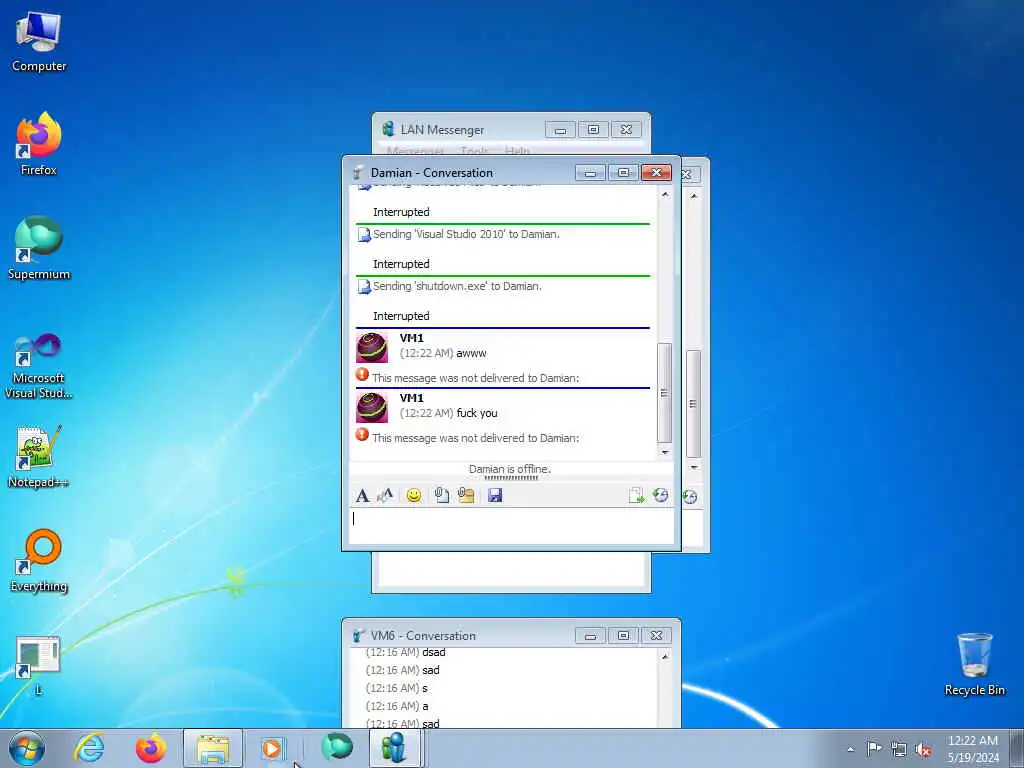Click the LAN Messenger taskbar button
This screenshot has height=768, width=1024.
tap(395, 748)
